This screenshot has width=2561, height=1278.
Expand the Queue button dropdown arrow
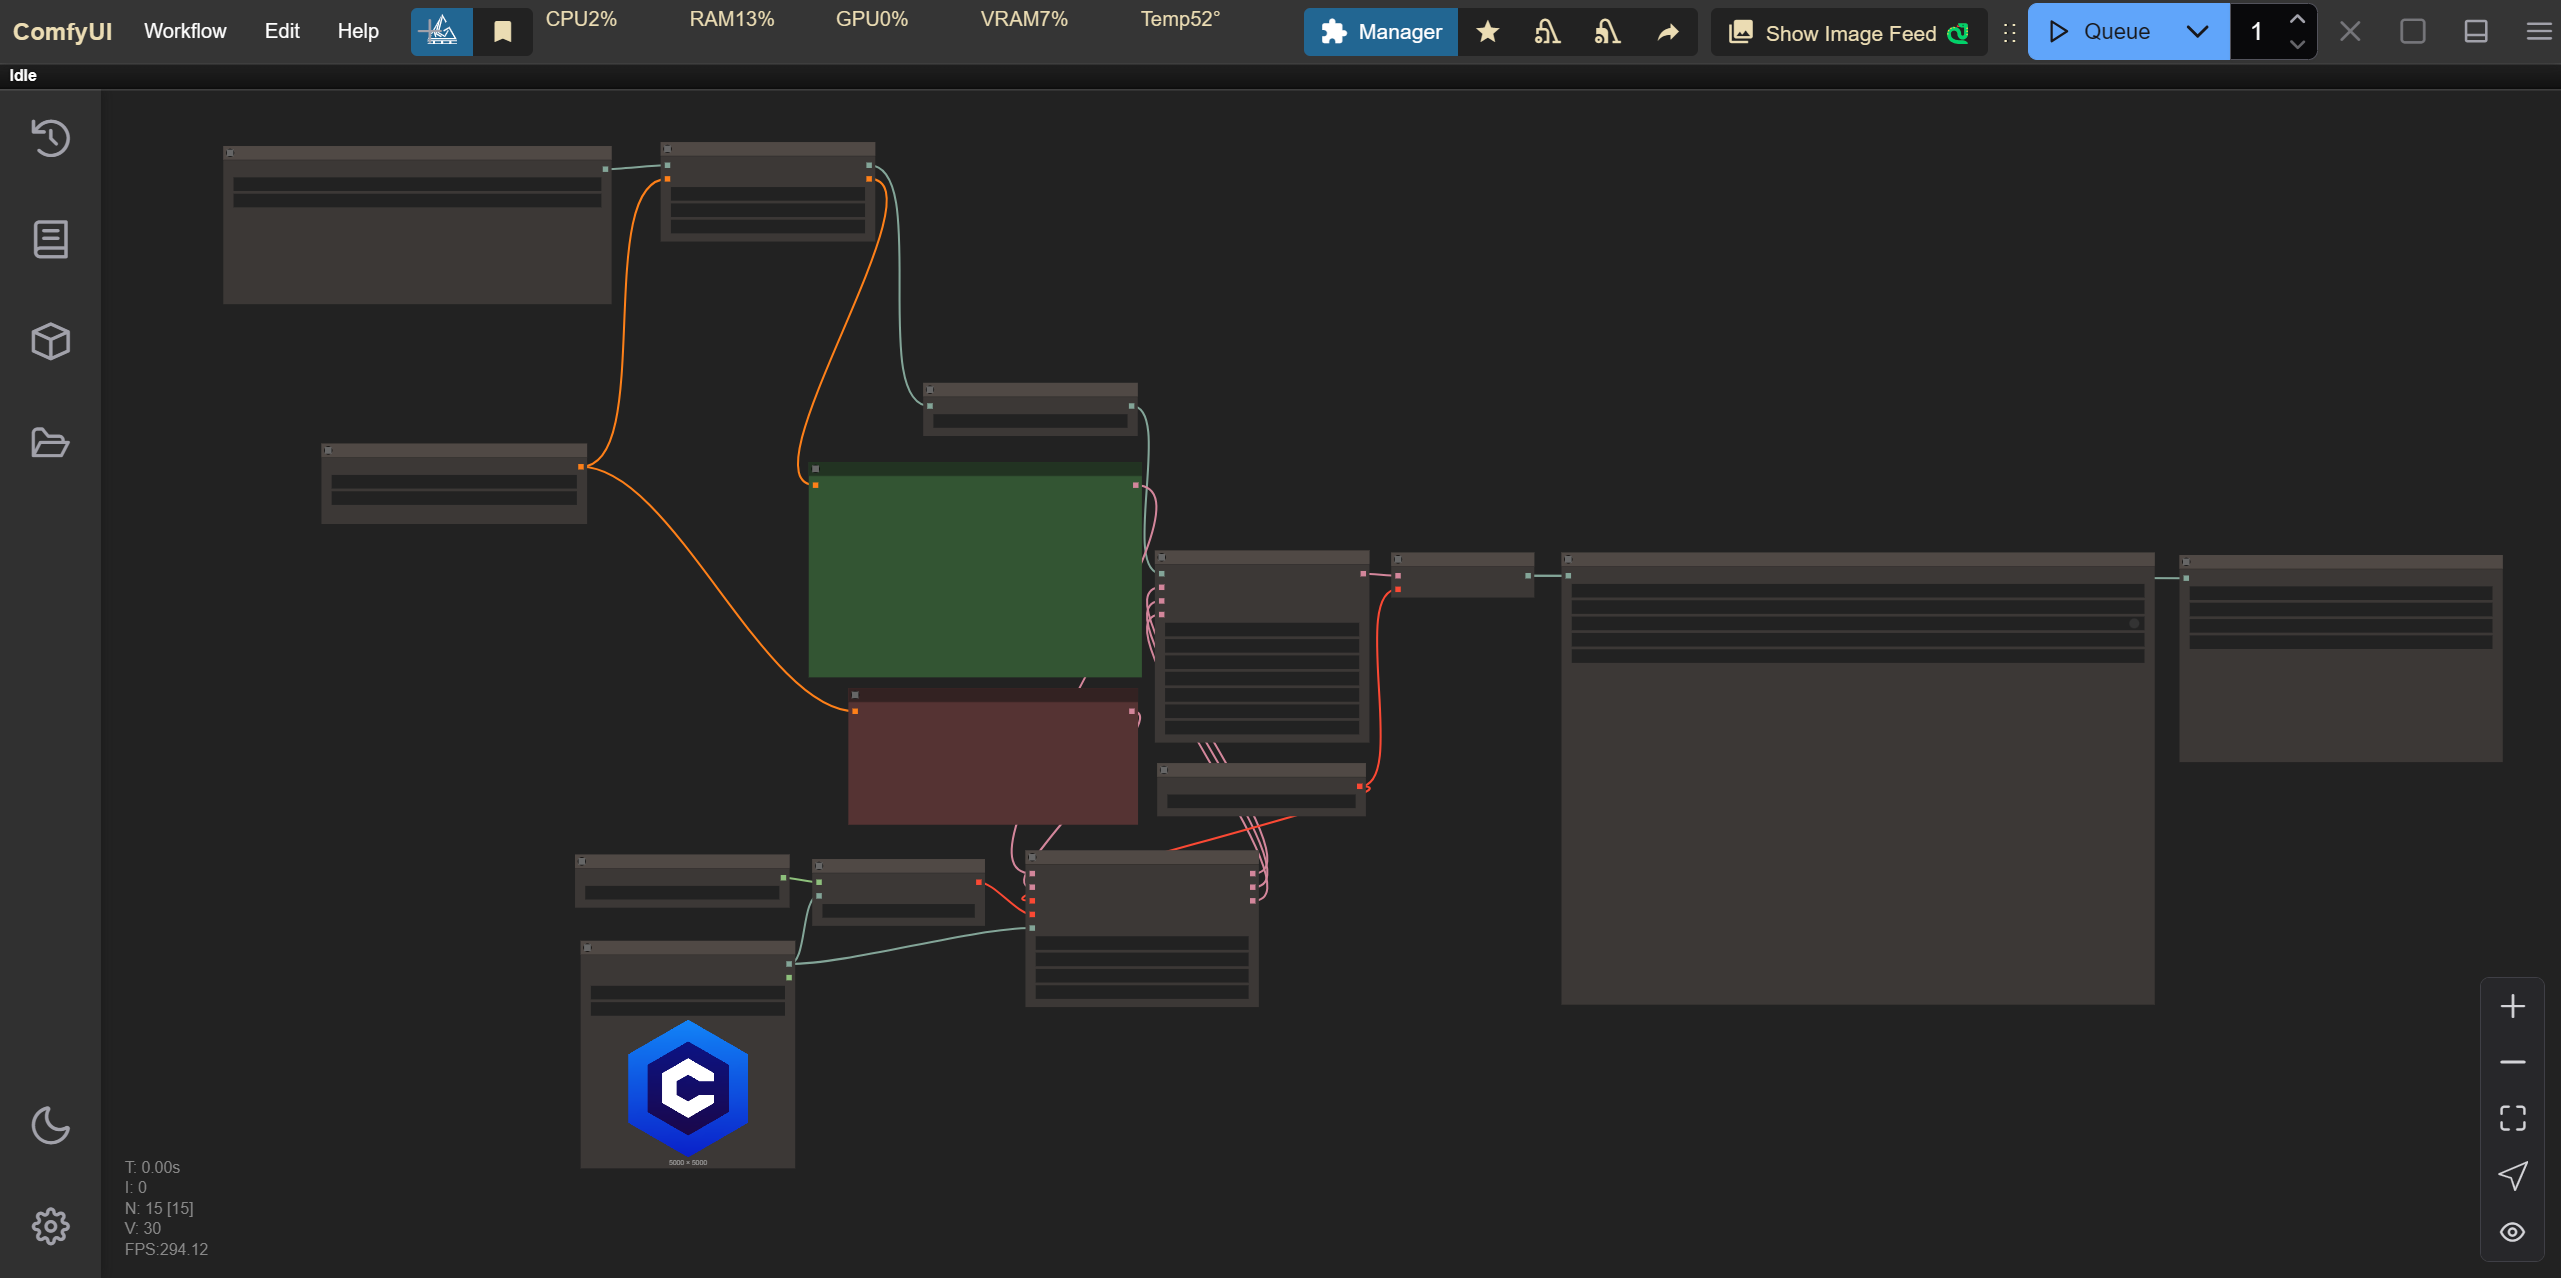tap(2197, 32)
